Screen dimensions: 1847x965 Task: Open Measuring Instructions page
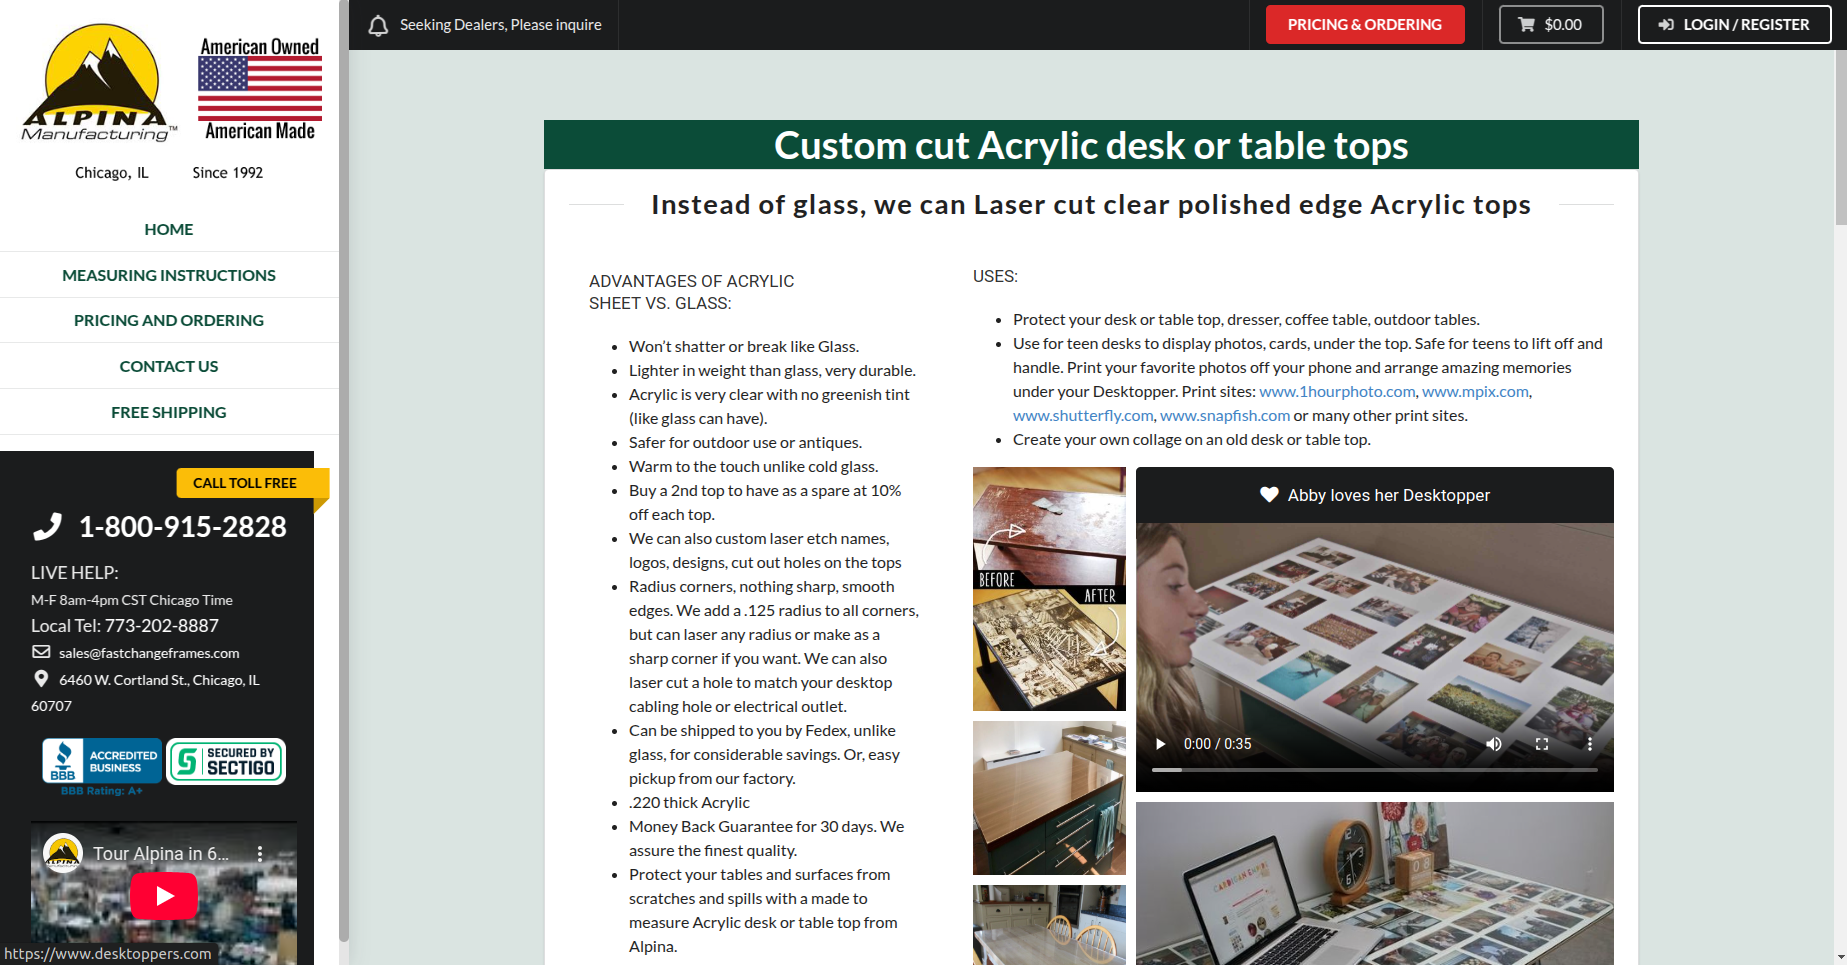(168, 275)
